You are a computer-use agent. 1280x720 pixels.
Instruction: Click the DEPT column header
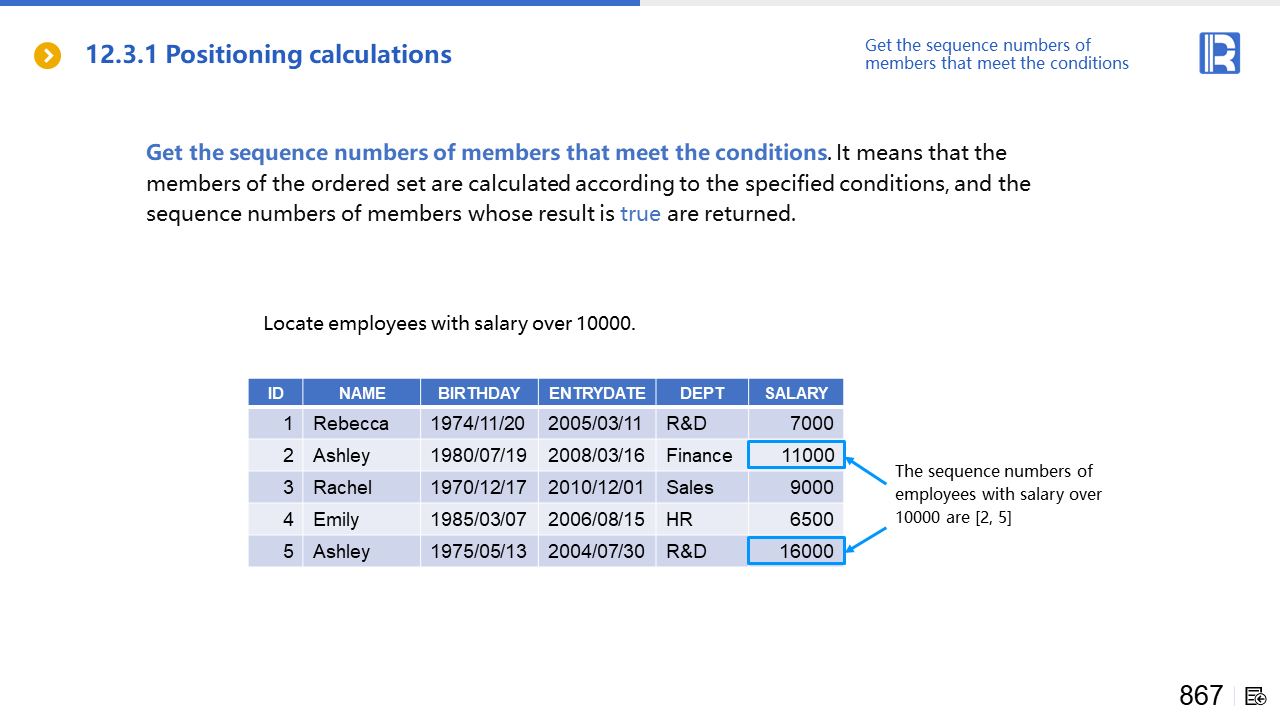tap(702, 393)
